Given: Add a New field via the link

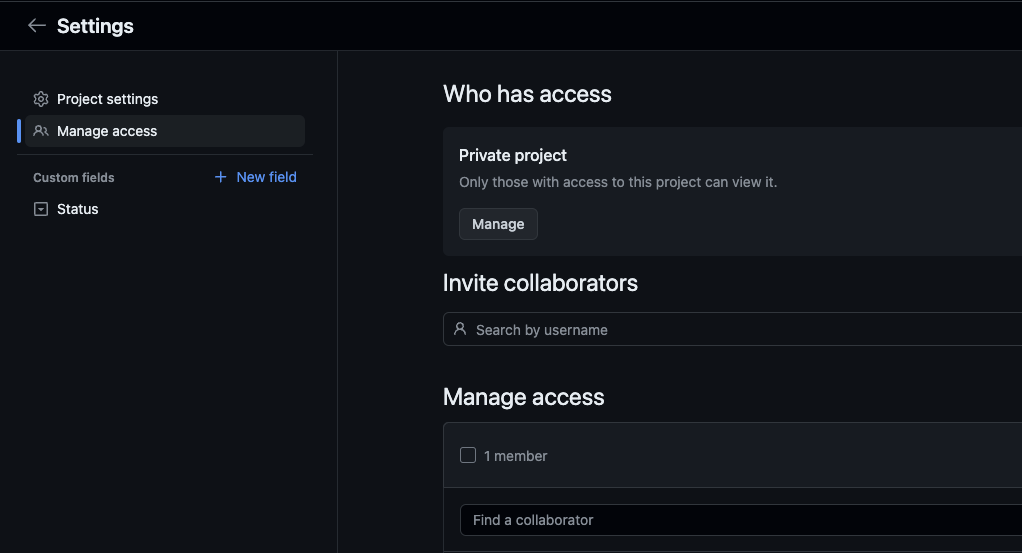Looking at the screenshot, I should coord(266,177).
